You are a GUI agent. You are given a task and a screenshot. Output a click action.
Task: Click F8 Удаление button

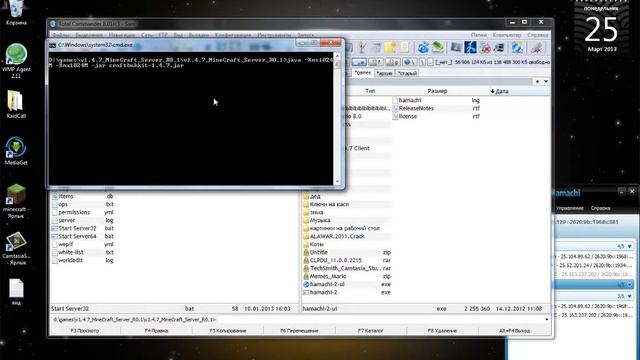tap(442, 331)
